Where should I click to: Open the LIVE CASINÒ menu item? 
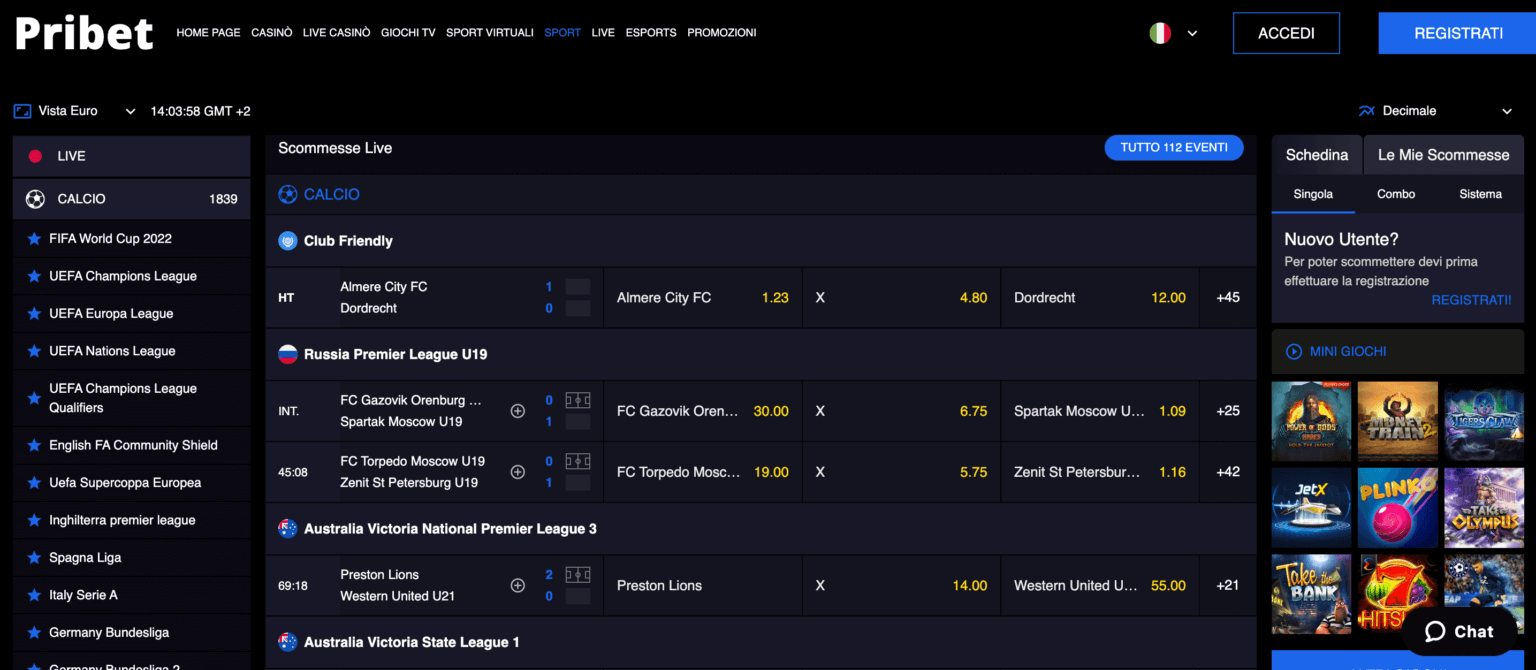[337, 33]
